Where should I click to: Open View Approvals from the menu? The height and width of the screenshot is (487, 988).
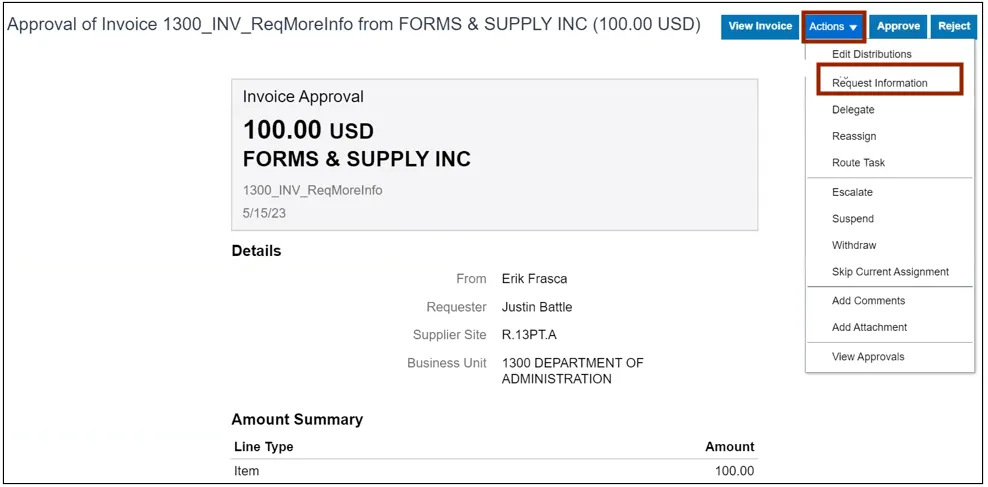click(x=868, y=357)
